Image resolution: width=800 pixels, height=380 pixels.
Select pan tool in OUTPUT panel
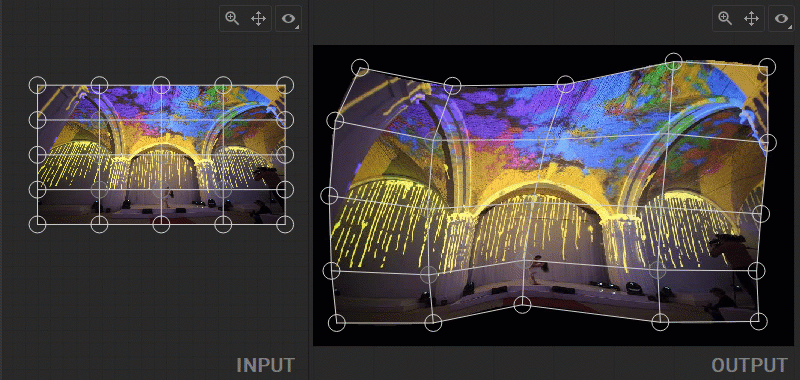click(751, 19)
